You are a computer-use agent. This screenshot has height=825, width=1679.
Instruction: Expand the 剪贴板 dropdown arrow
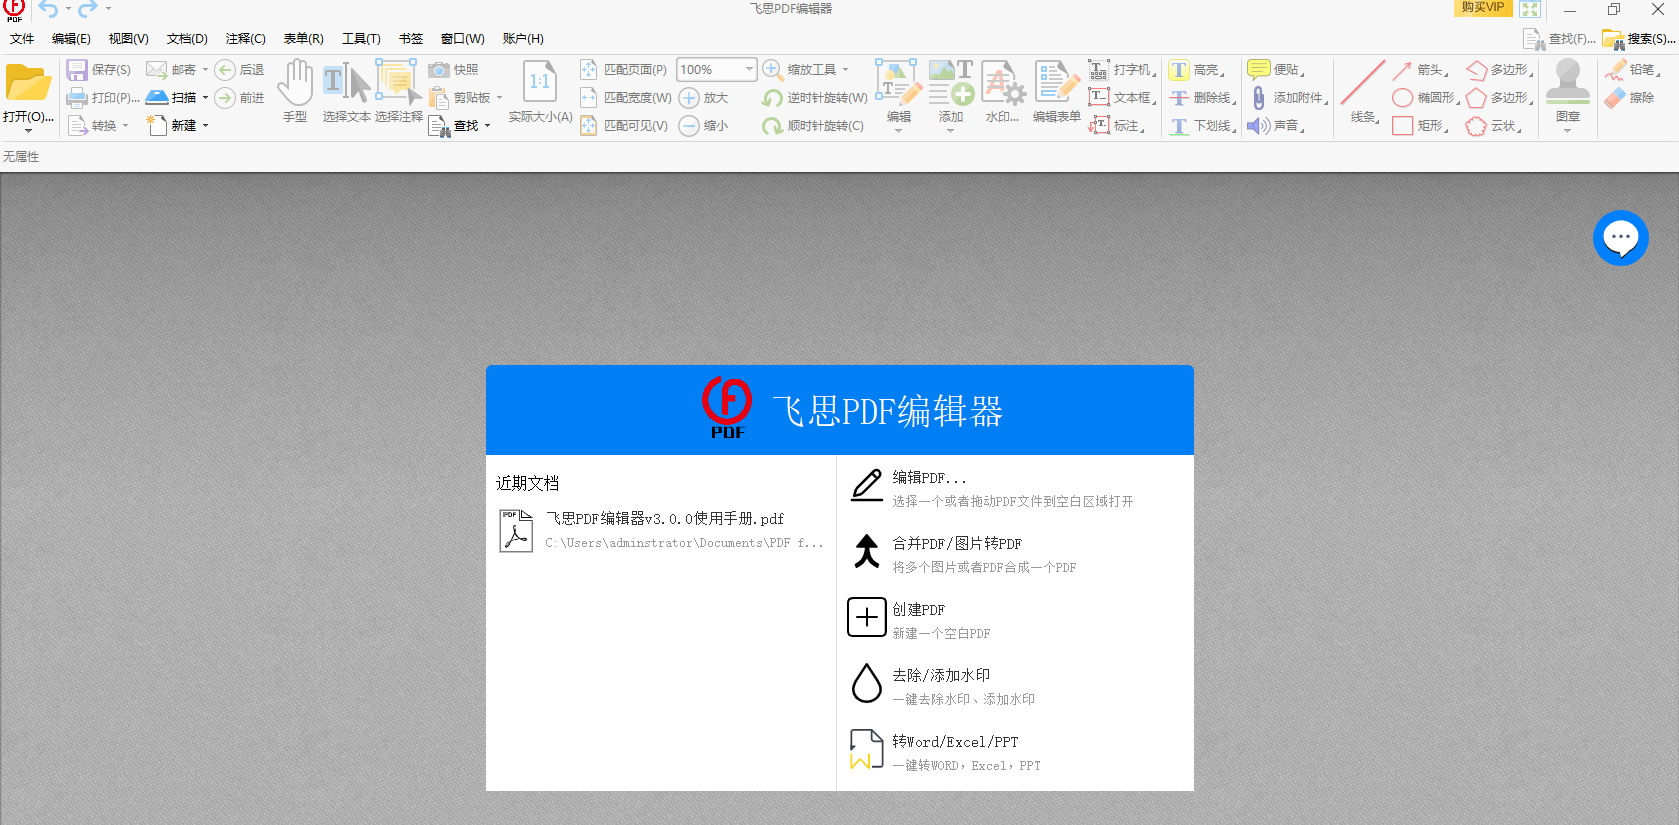499,98
